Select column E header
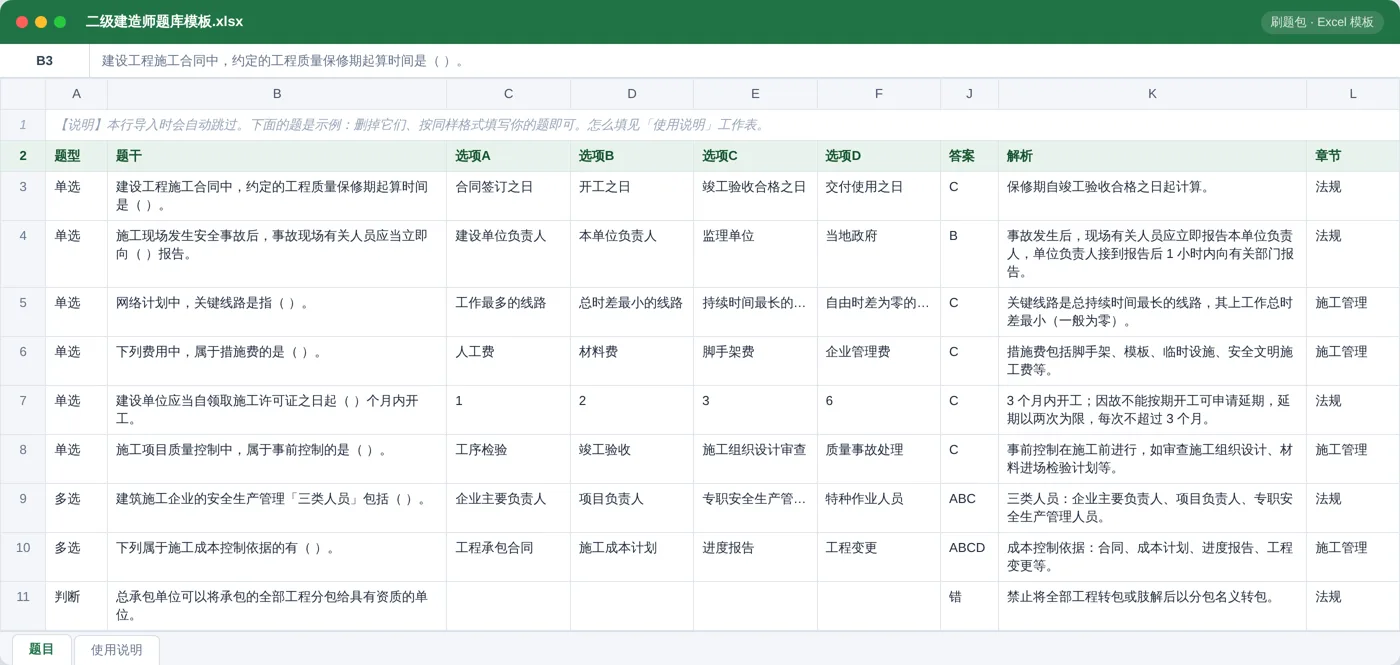1400x665 pixels. tap(755, 94)
